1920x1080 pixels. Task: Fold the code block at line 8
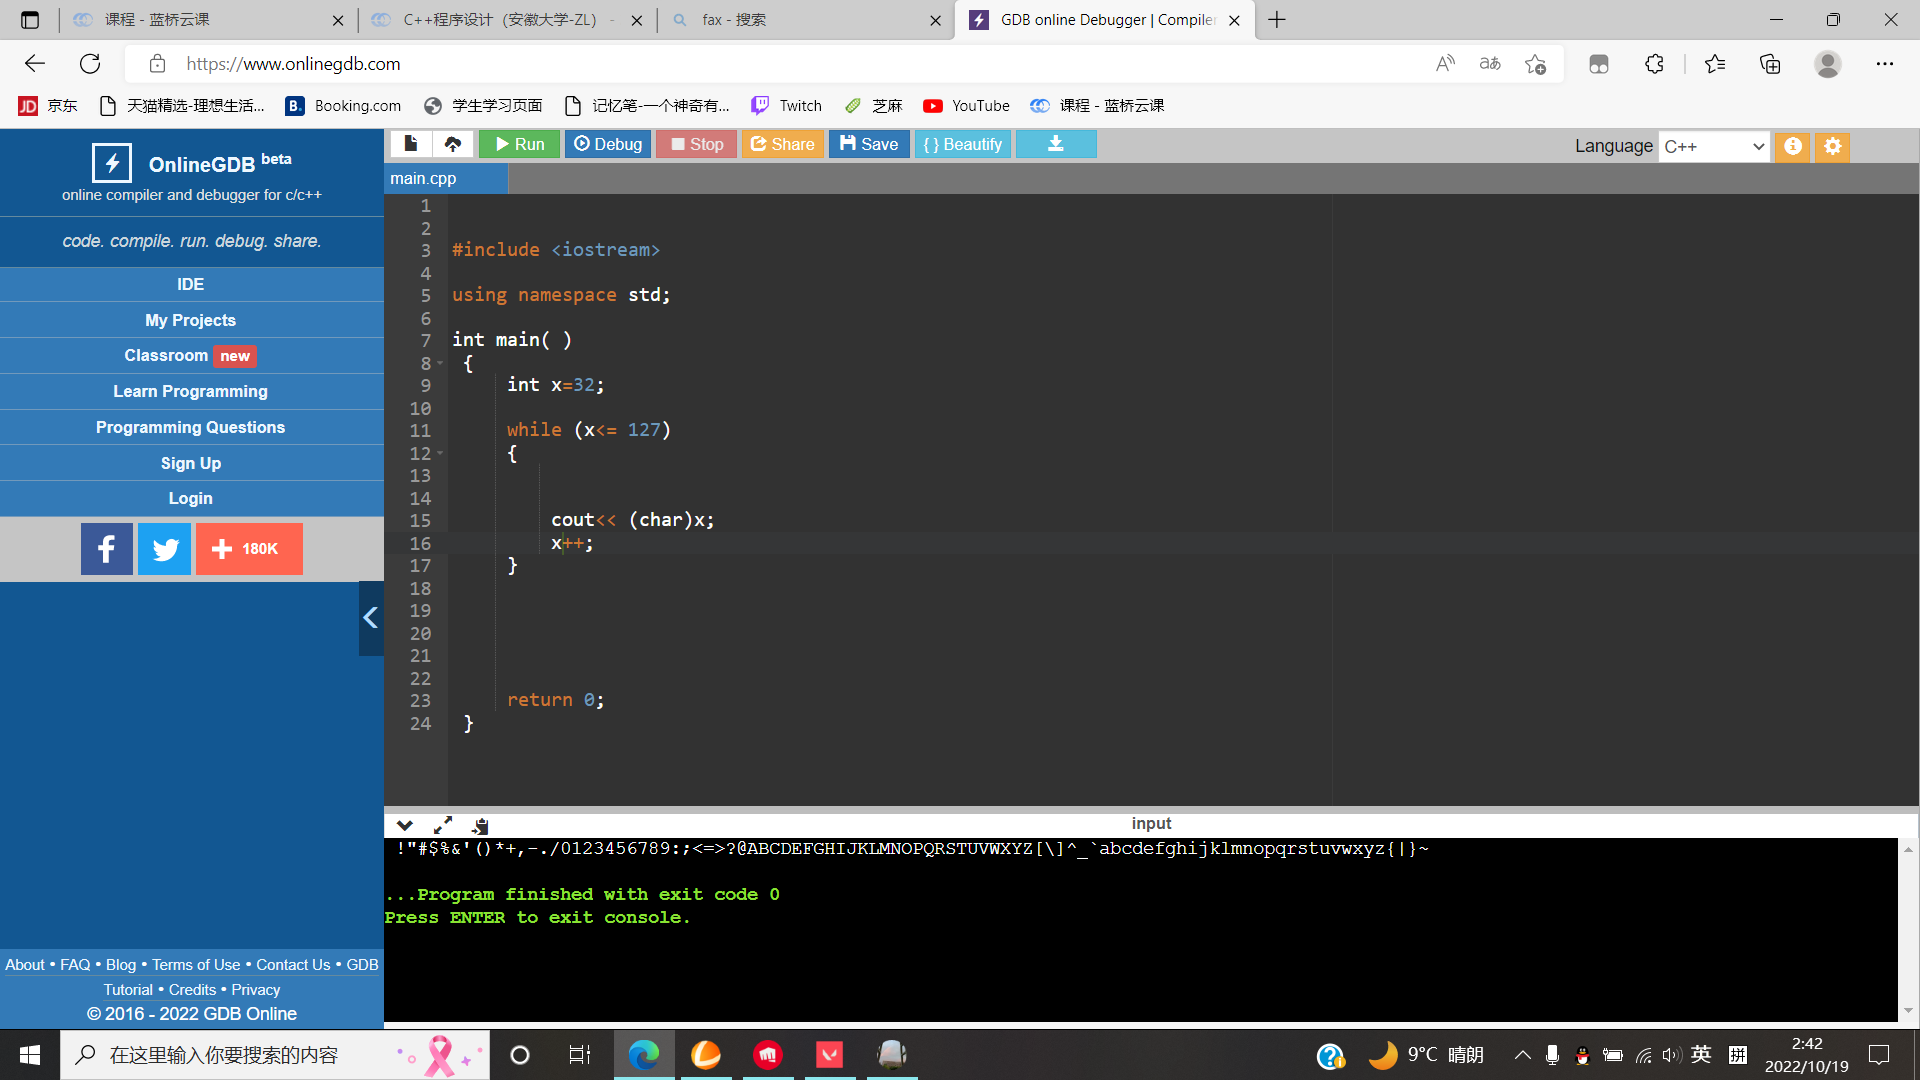440,363
